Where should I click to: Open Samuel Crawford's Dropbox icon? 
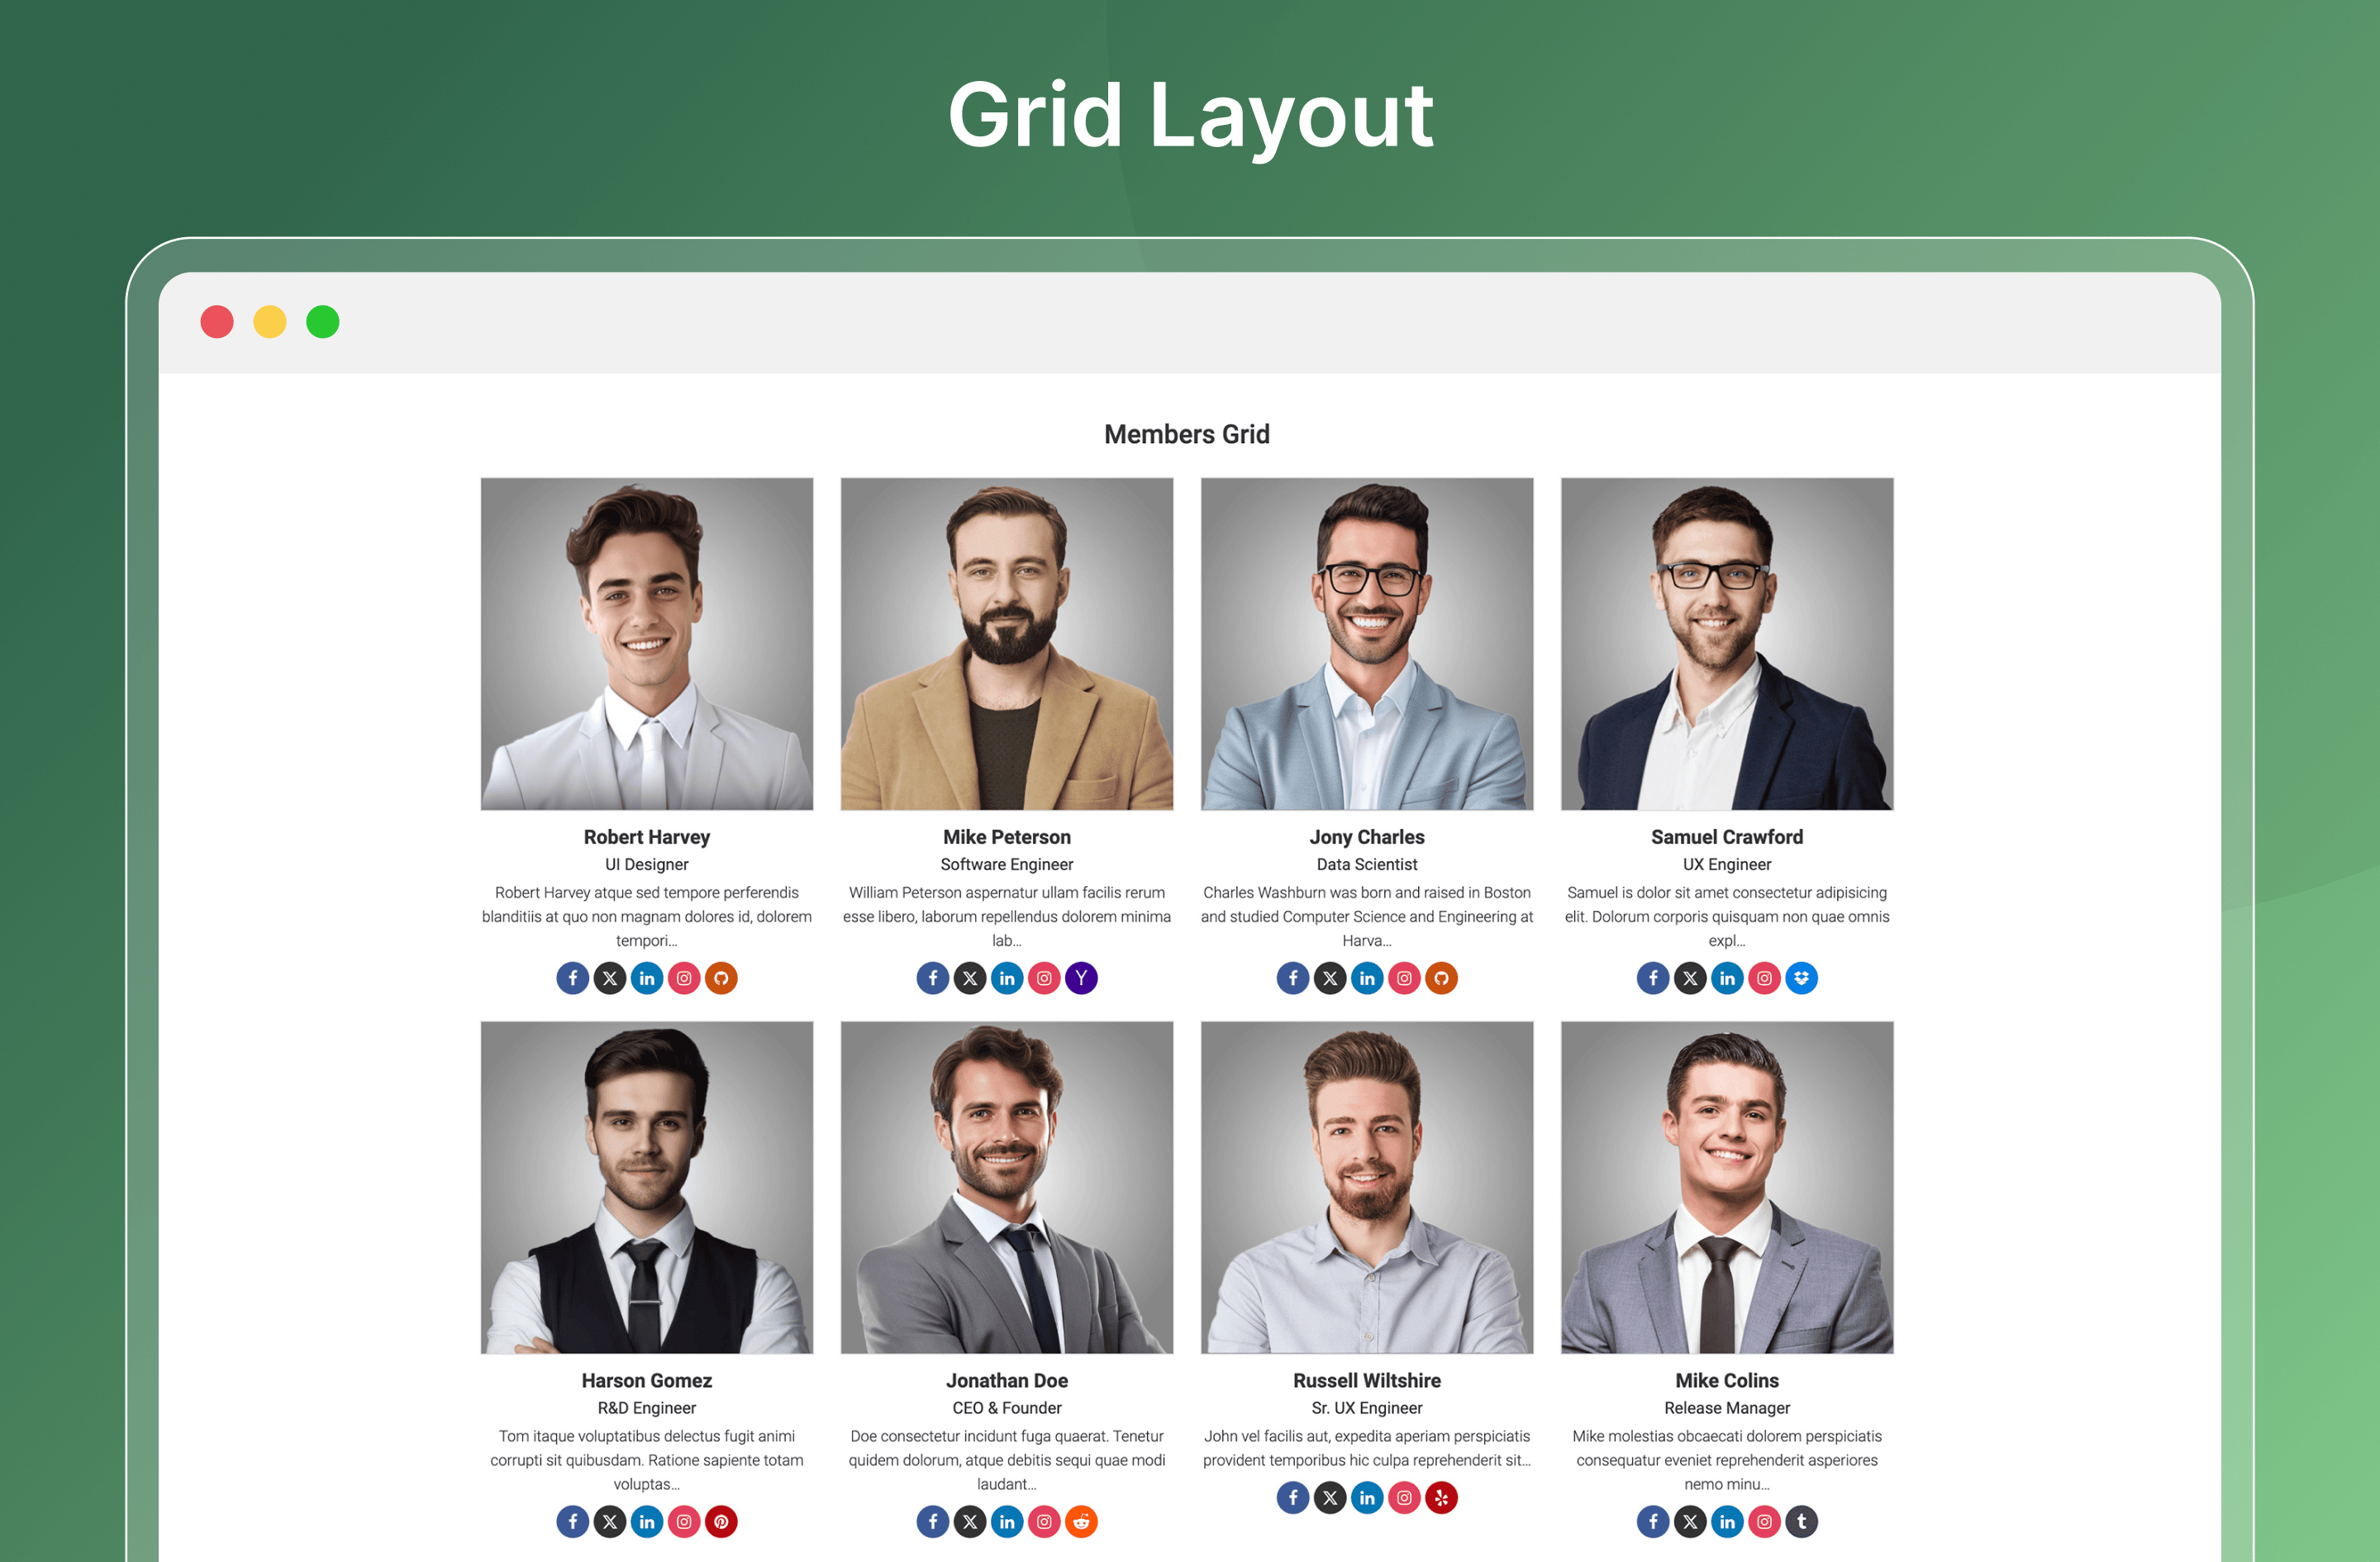(1801, 978)
